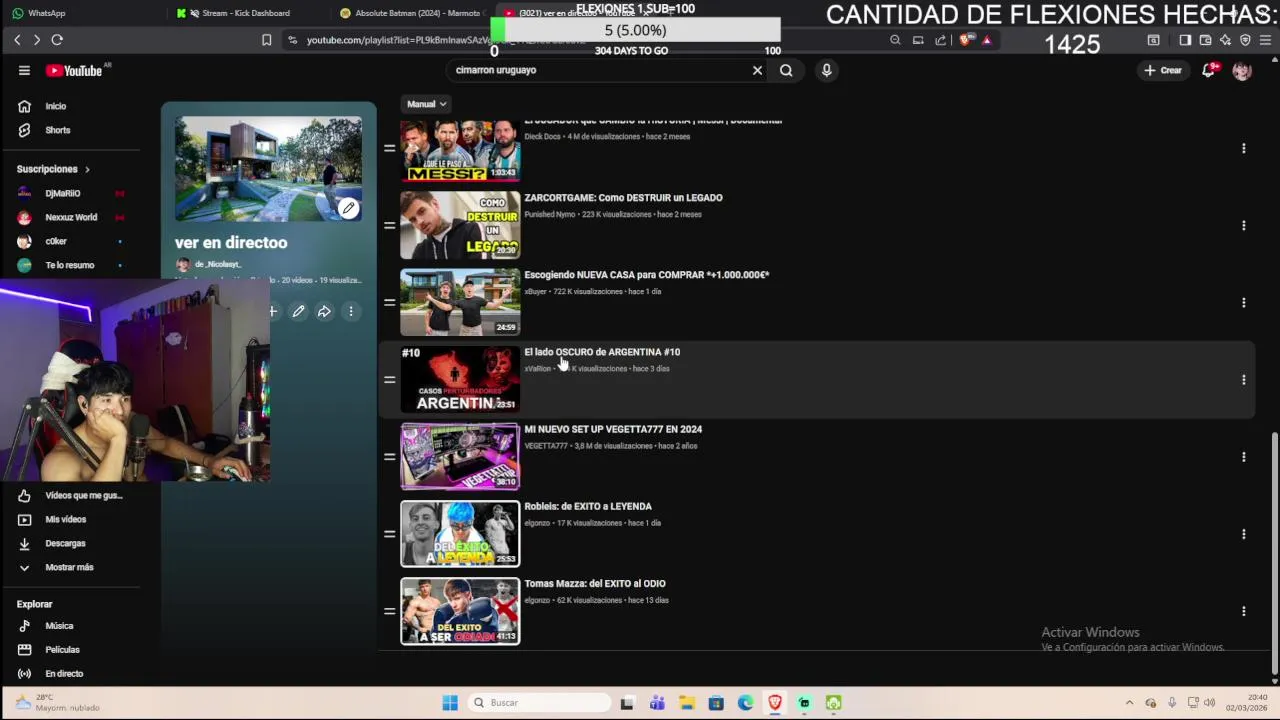Open options for the Robleis video
1280x720 pixels.
coord(1243,534)
